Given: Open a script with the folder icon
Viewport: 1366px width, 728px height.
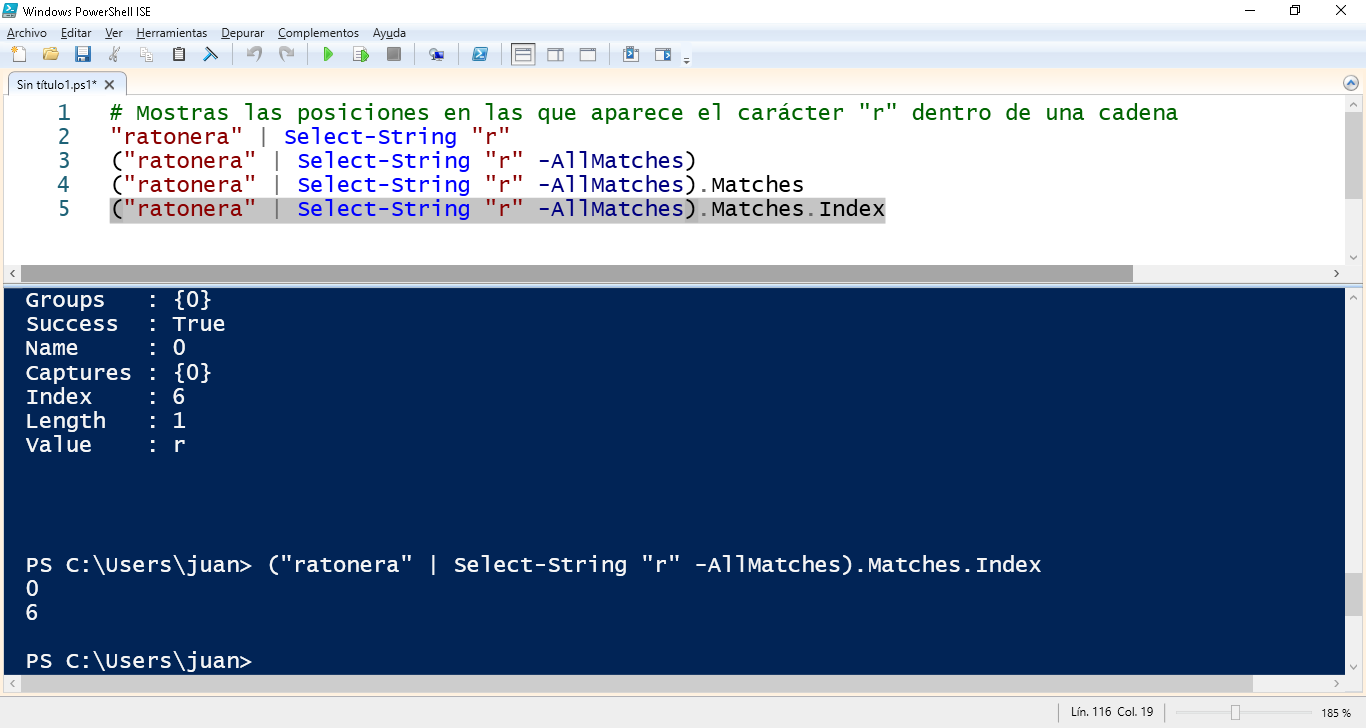Looking at the screenshot, I should (x=50, y=54).
